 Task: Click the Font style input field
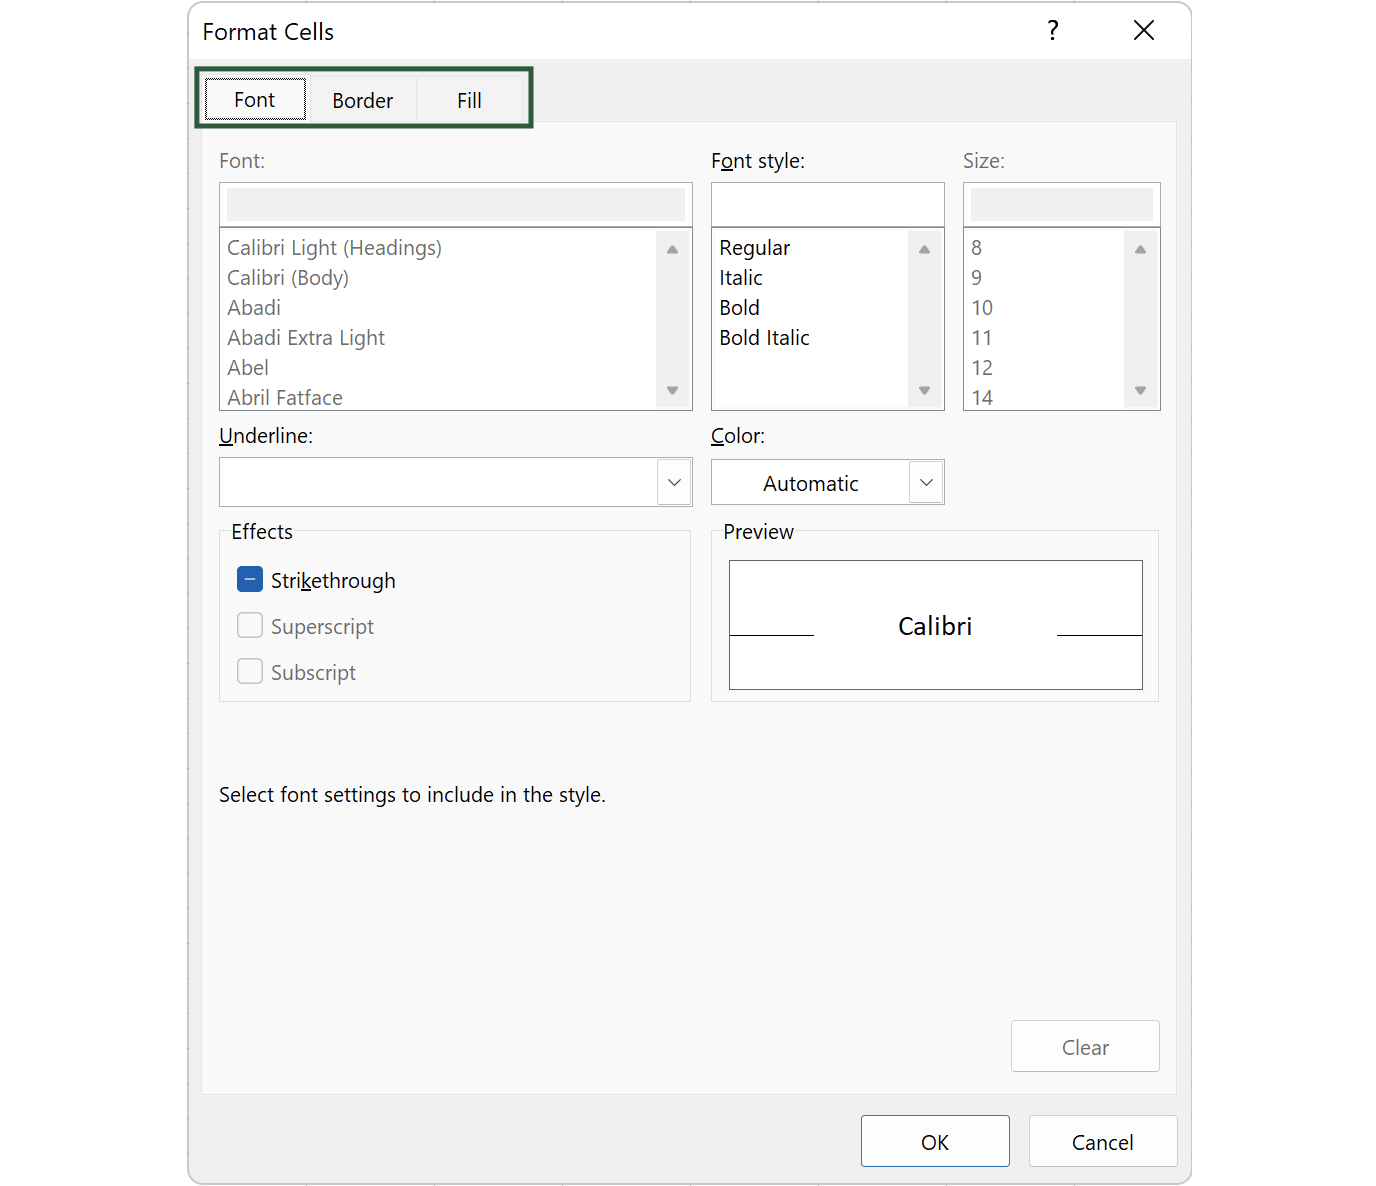827,205
